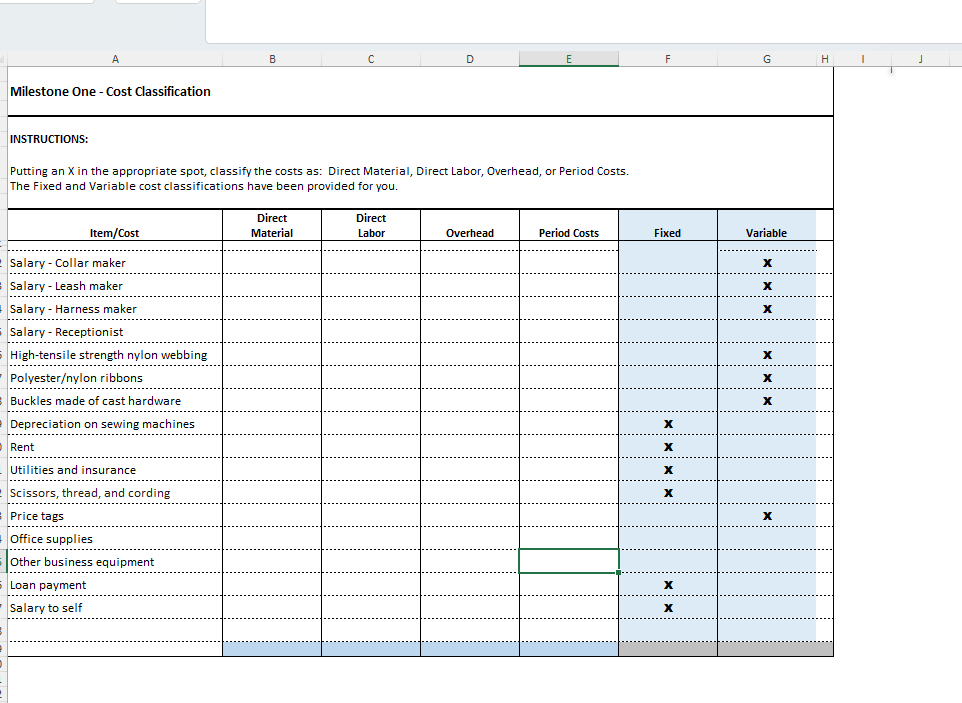The width and height of the screenshot is (962, 703).
Task: Click the 'Direct Material' column header cell
Action: [272, 225]
